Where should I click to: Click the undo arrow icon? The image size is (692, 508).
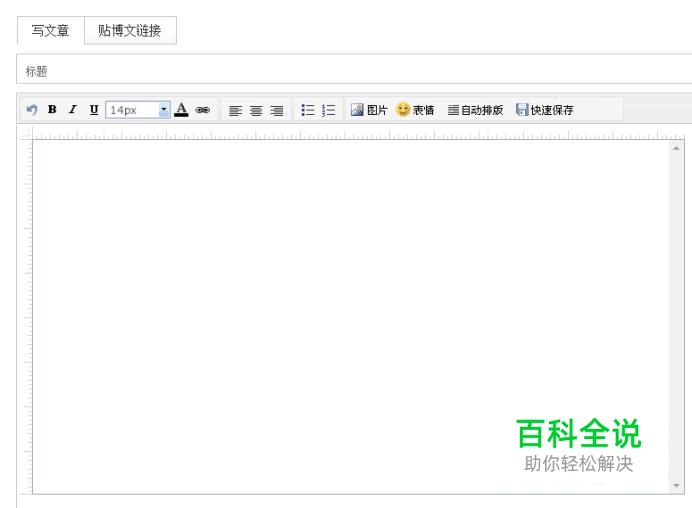click(x=32, y=109)
